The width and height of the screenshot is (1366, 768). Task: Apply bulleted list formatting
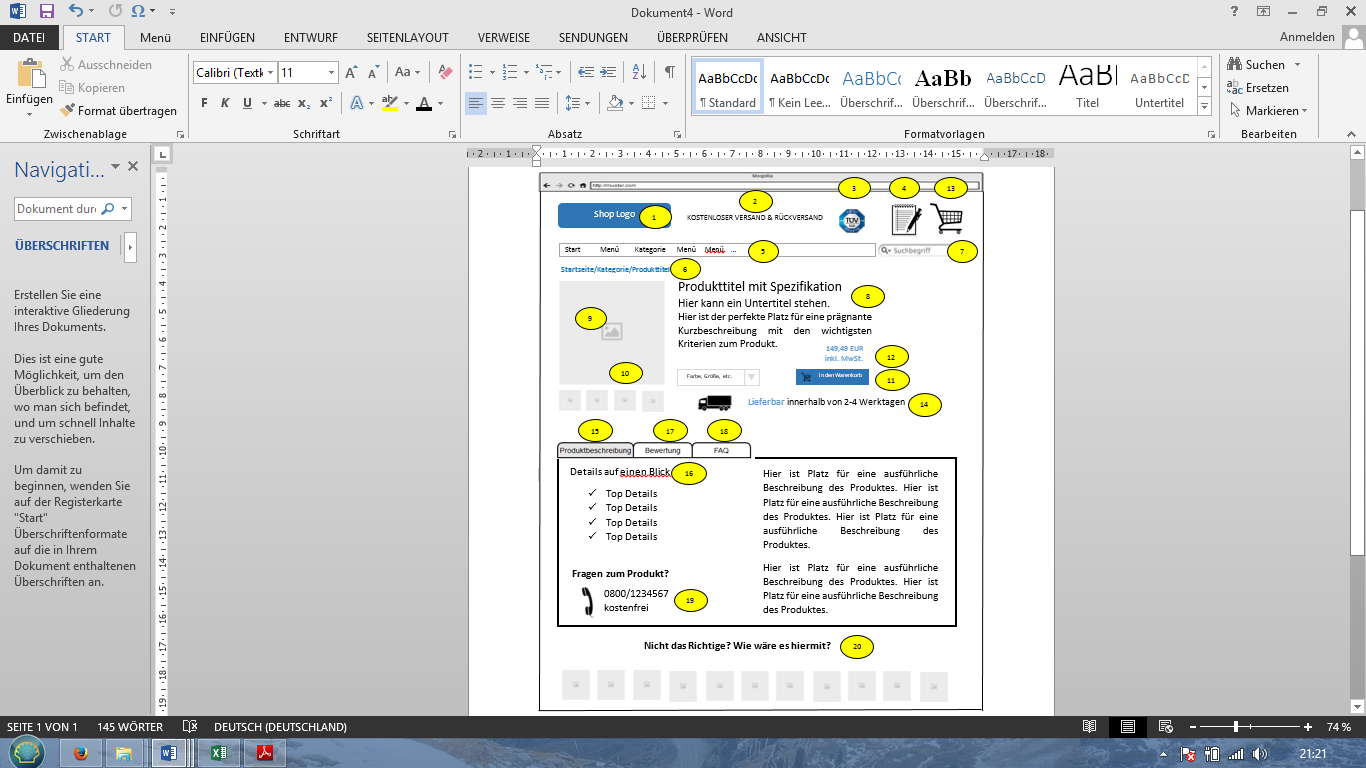coord(475,72)
